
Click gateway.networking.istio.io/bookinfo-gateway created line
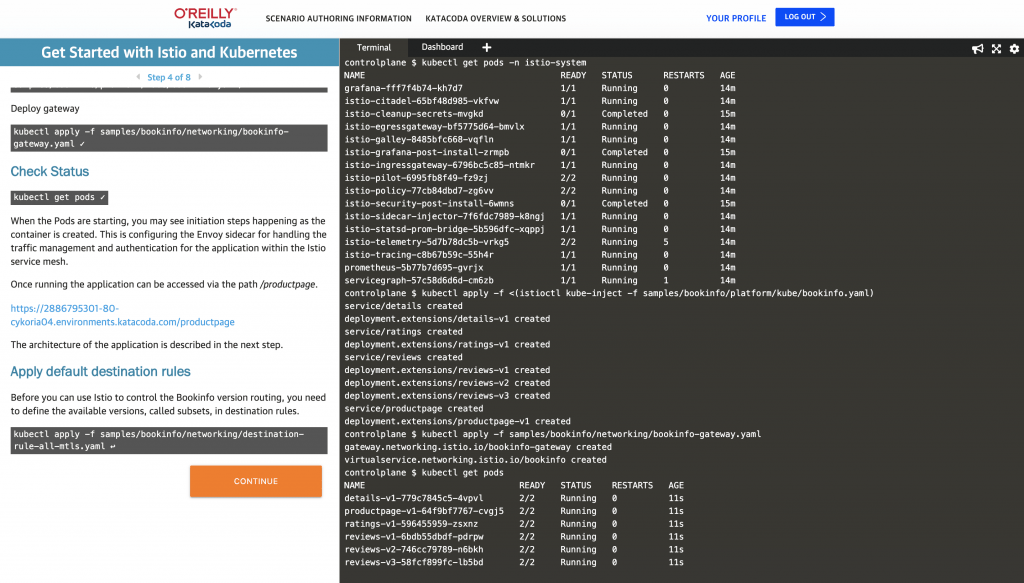point(478,447)
